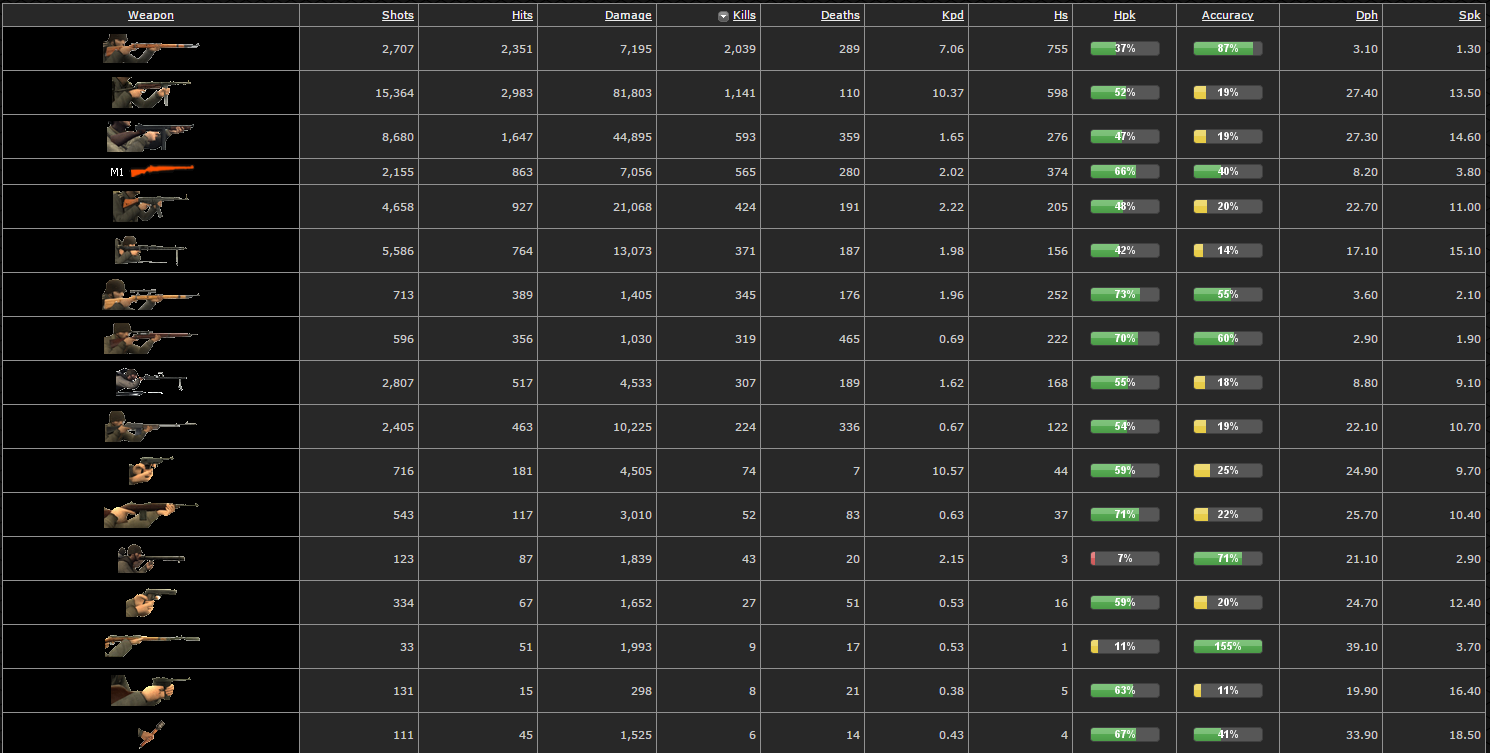
Task: Sort table by Shots column
Action: (398, 15)
